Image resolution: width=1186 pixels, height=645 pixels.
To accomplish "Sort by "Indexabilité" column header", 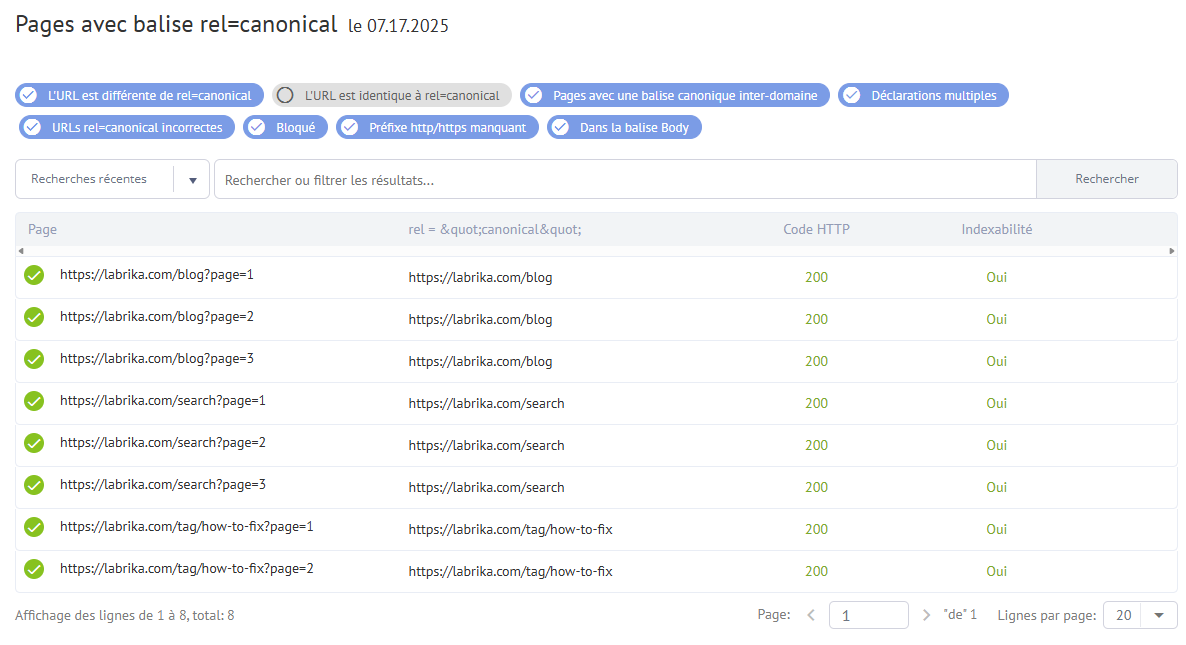I will click(x=996, y=229).
